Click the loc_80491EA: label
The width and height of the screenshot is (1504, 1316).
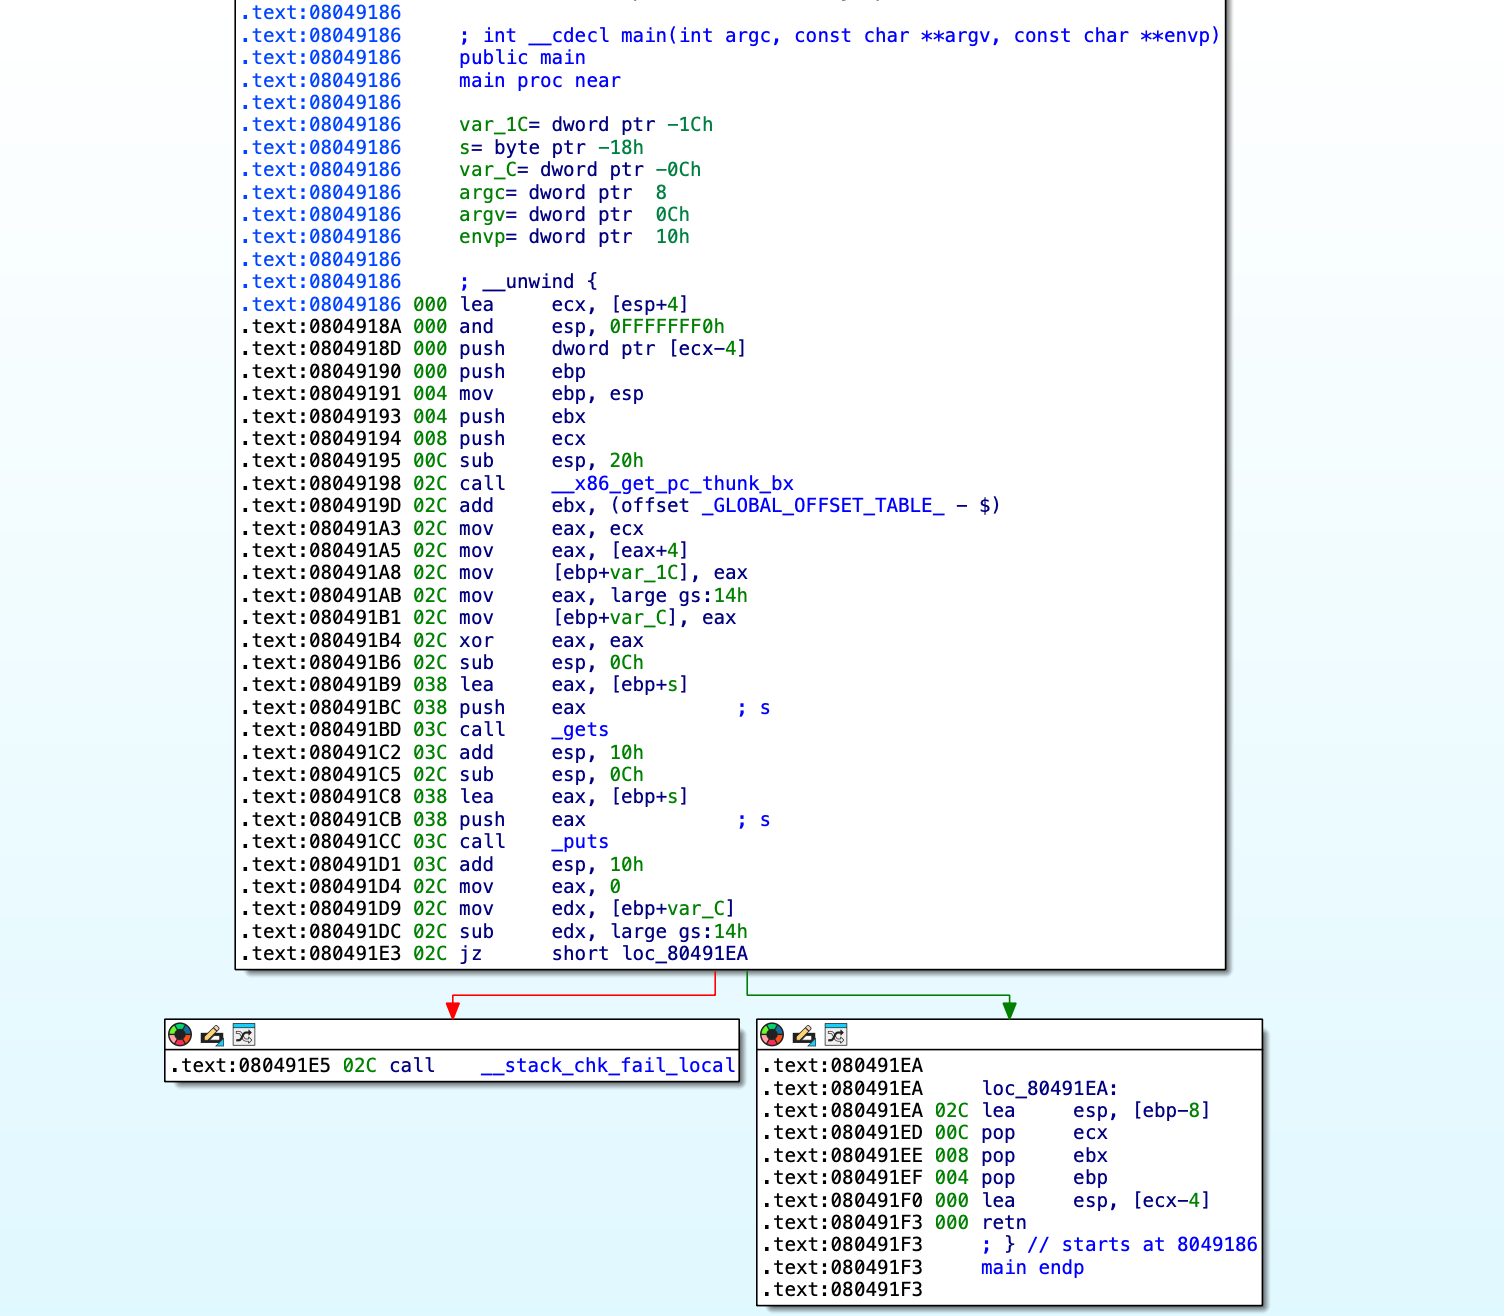(1050, 1089)
